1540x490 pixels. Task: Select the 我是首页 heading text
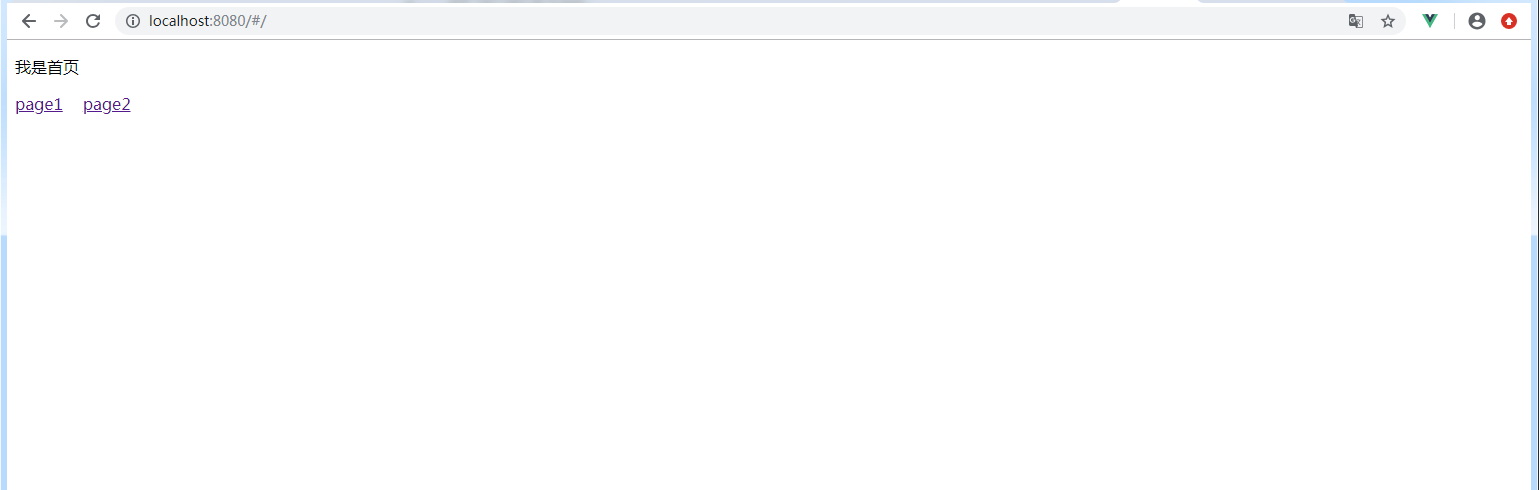[x=47, y=68]
